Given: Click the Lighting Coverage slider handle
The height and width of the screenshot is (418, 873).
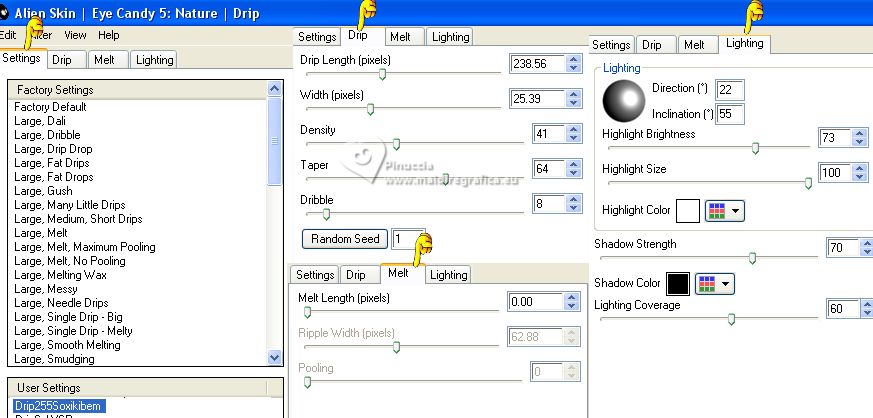Looking at the screenshot, I should [x=732, y=319].
